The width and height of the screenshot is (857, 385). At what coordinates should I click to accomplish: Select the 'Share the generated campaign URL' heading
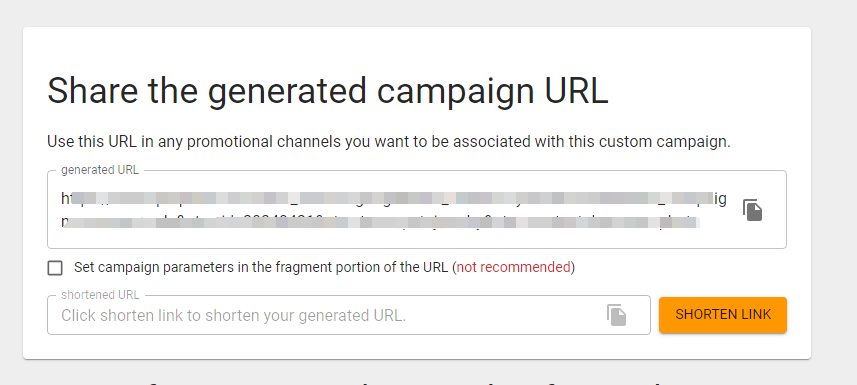(327, 91)
